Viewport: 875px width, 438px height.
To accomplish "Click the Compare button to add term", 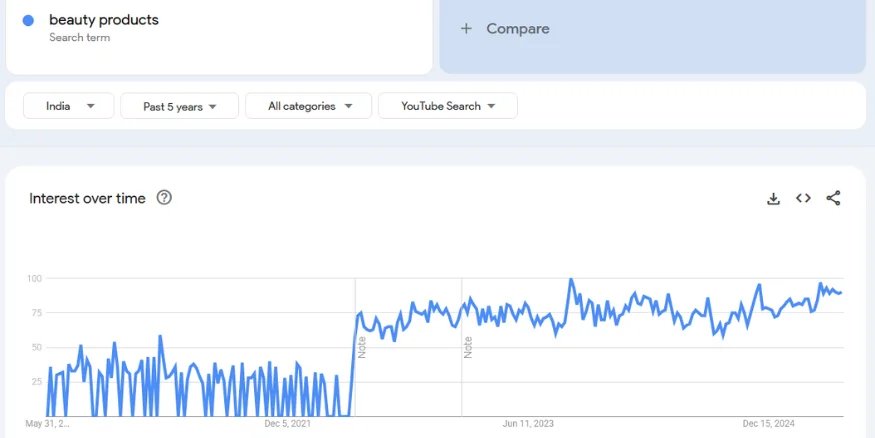I will coord(505,29).
